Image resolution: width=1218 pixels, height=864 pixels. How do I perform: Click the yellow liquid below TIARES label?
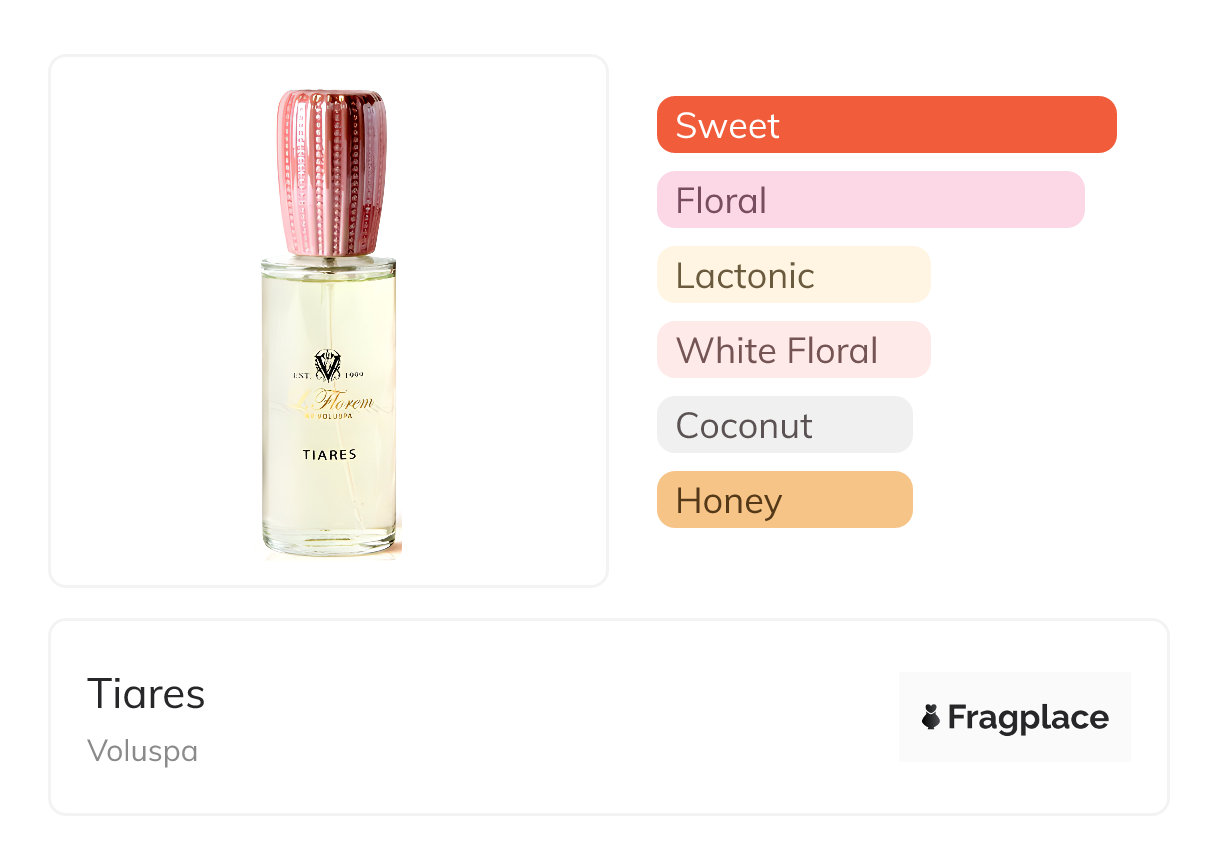329,495
